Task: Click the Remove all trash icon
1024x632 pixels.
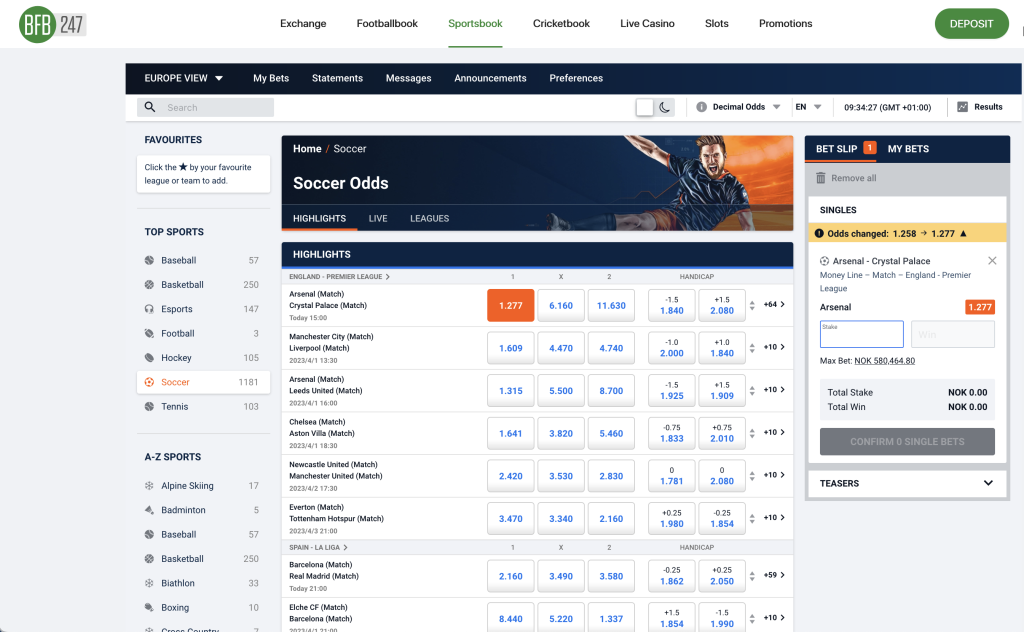Action: coord(821,178)
